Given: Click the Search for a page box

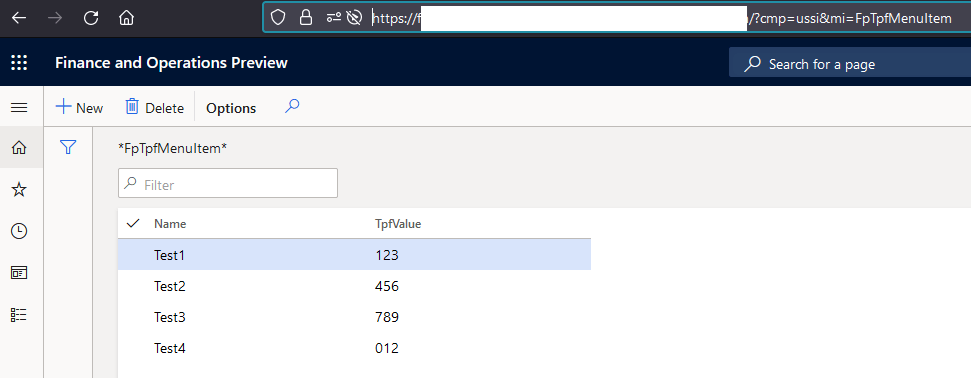Looking at the screenshot, I should click(850, 64).
